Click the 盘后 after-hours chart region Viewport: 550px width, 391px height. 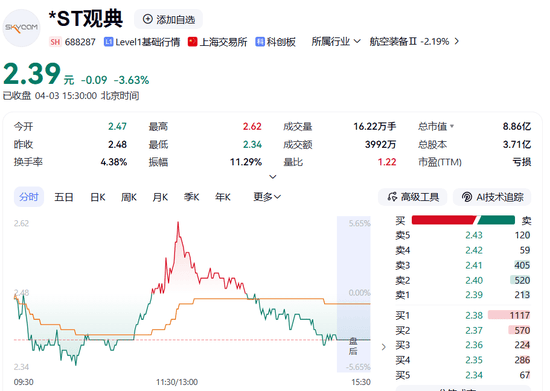click(x=354, y=294)
